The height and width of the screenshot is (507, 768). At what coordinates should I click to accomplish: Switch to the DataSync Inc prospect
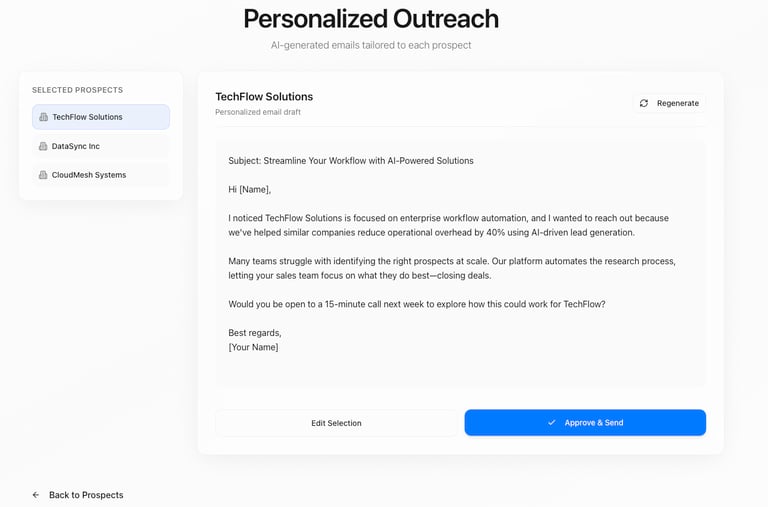pyautogui.click(x=100, y=146)
